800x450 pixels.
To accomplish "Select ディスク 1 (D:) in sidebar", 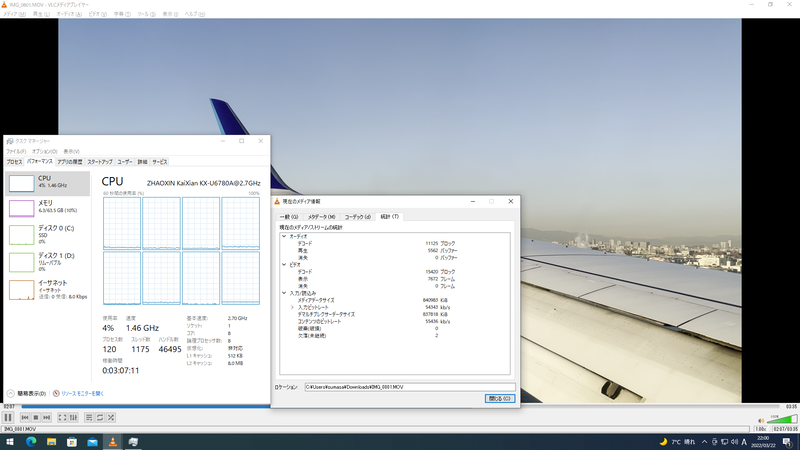I will 47,262.
